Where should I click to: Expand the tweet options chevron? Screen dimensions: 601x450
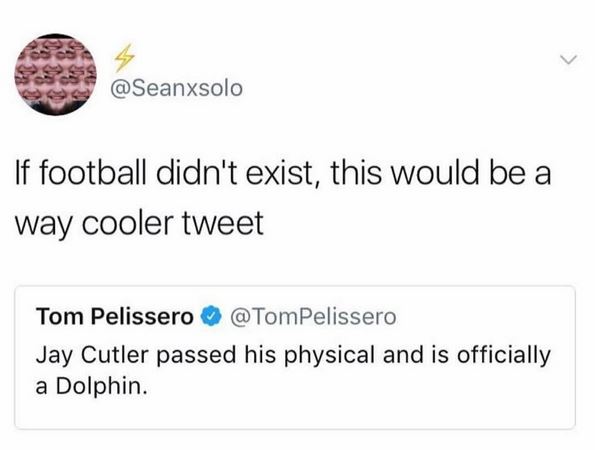[x=570, y=62]
